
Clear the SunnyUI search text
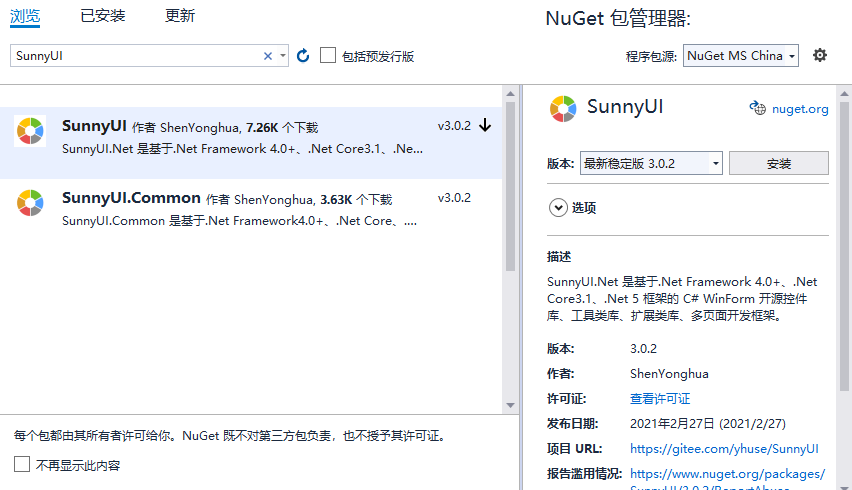tap(268, 56)
